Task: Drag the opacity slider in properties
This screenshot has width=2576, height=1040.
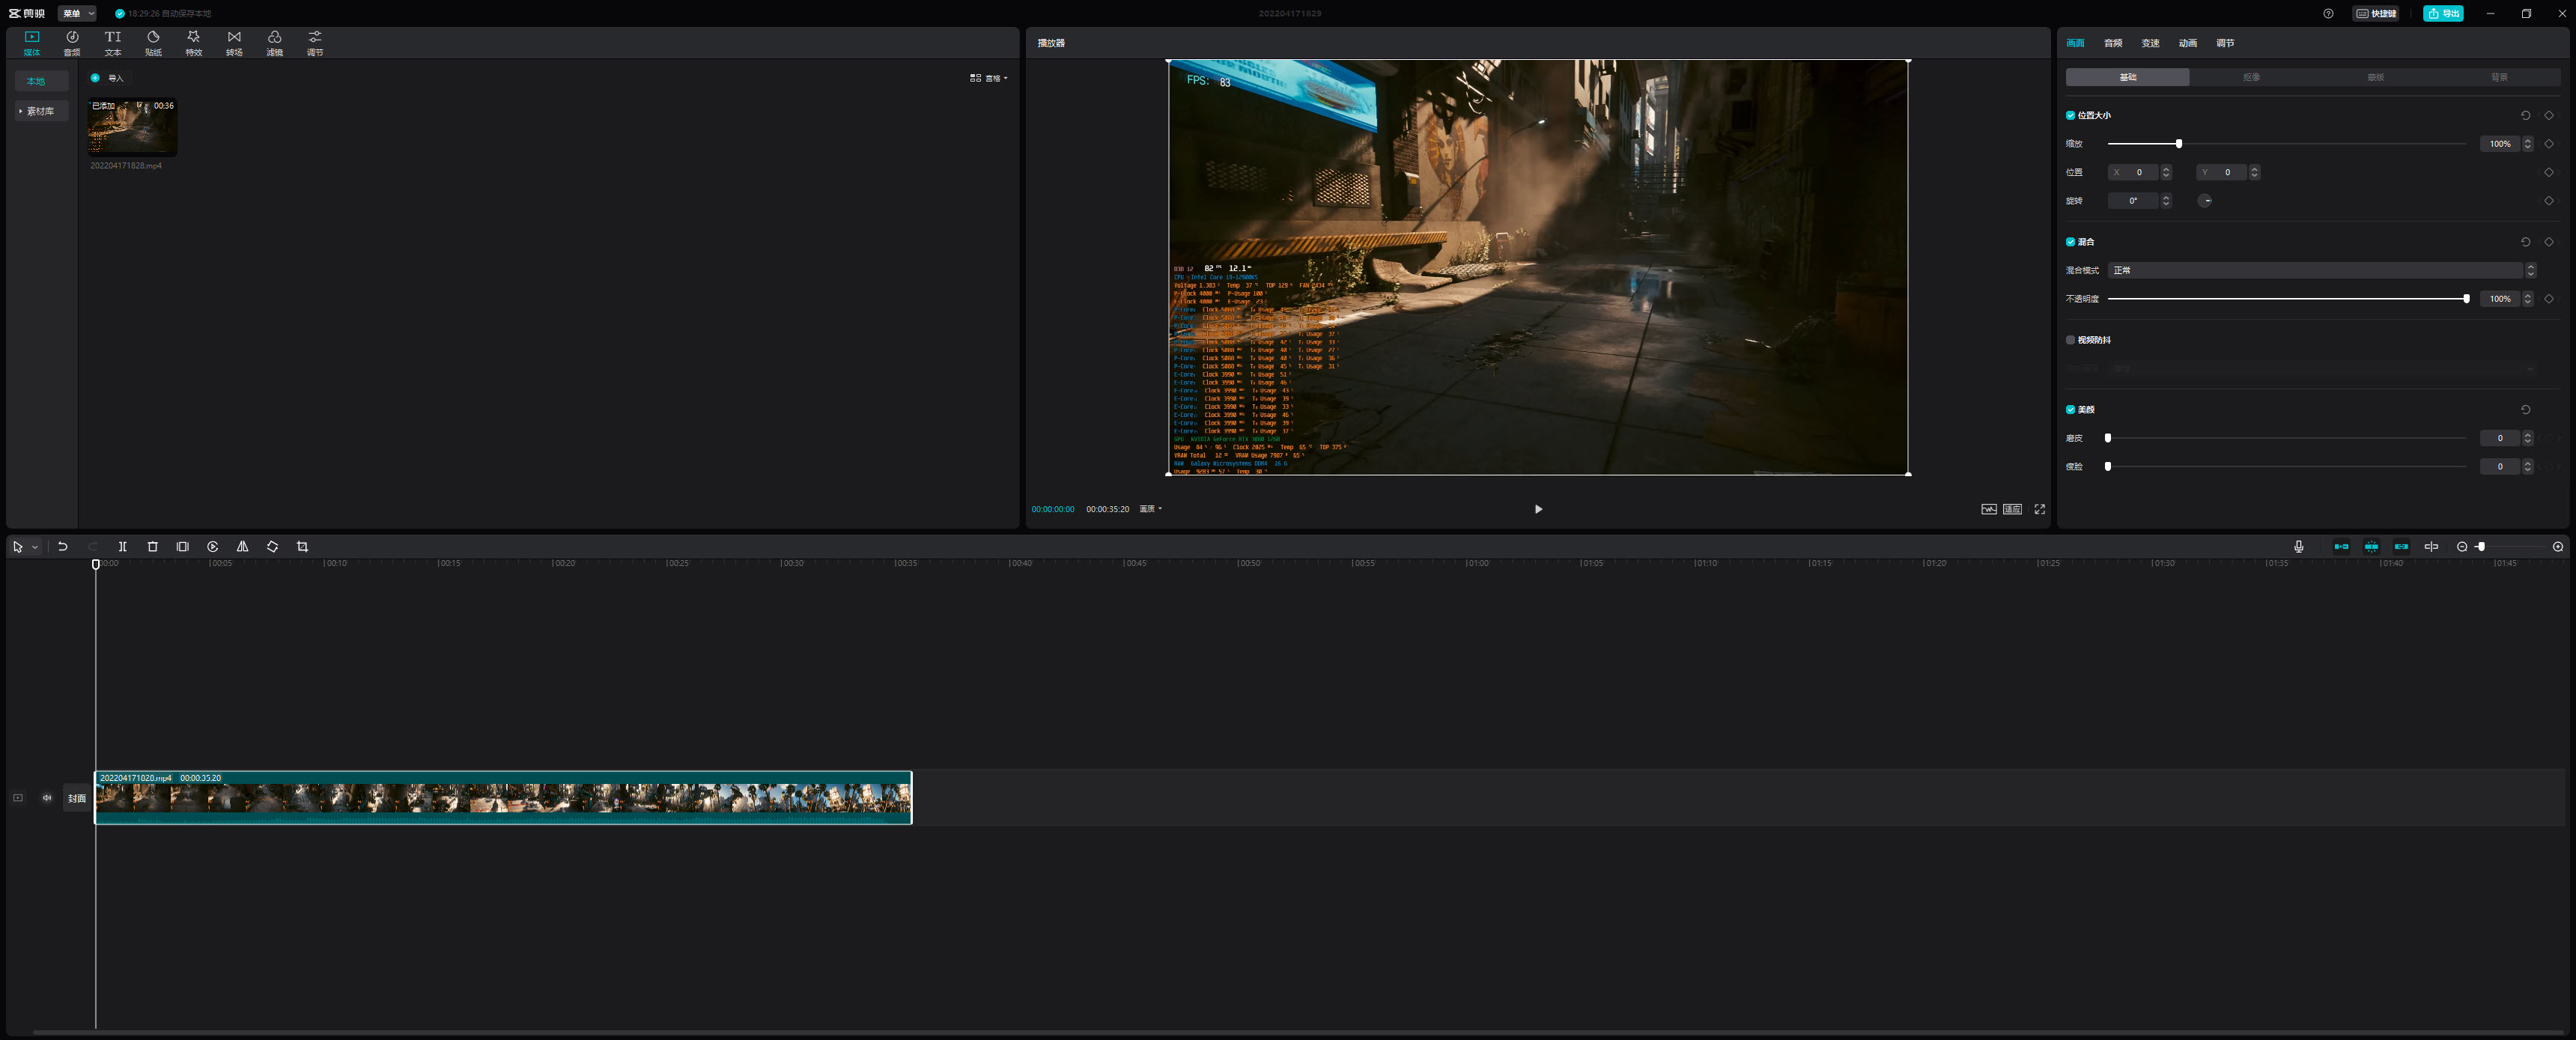Action: click(x=2466, y=299)
